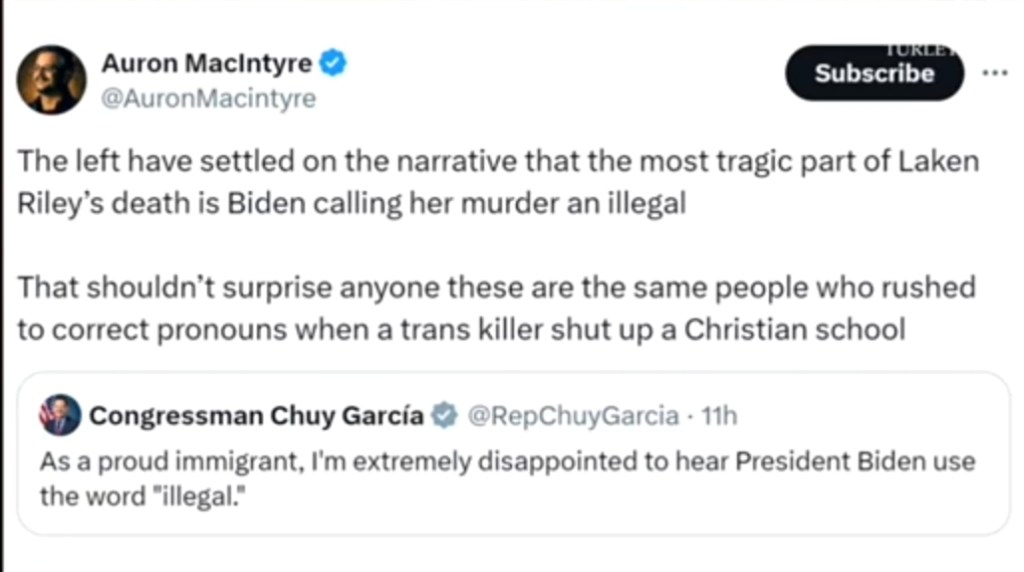Click Congressman Chuy García's small avatar
This screenshot has height=572, width=1024.
point(60,415)
